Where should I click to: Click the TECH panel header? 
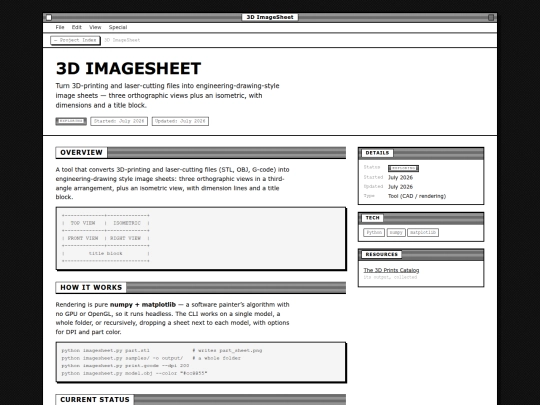point(372,218)
